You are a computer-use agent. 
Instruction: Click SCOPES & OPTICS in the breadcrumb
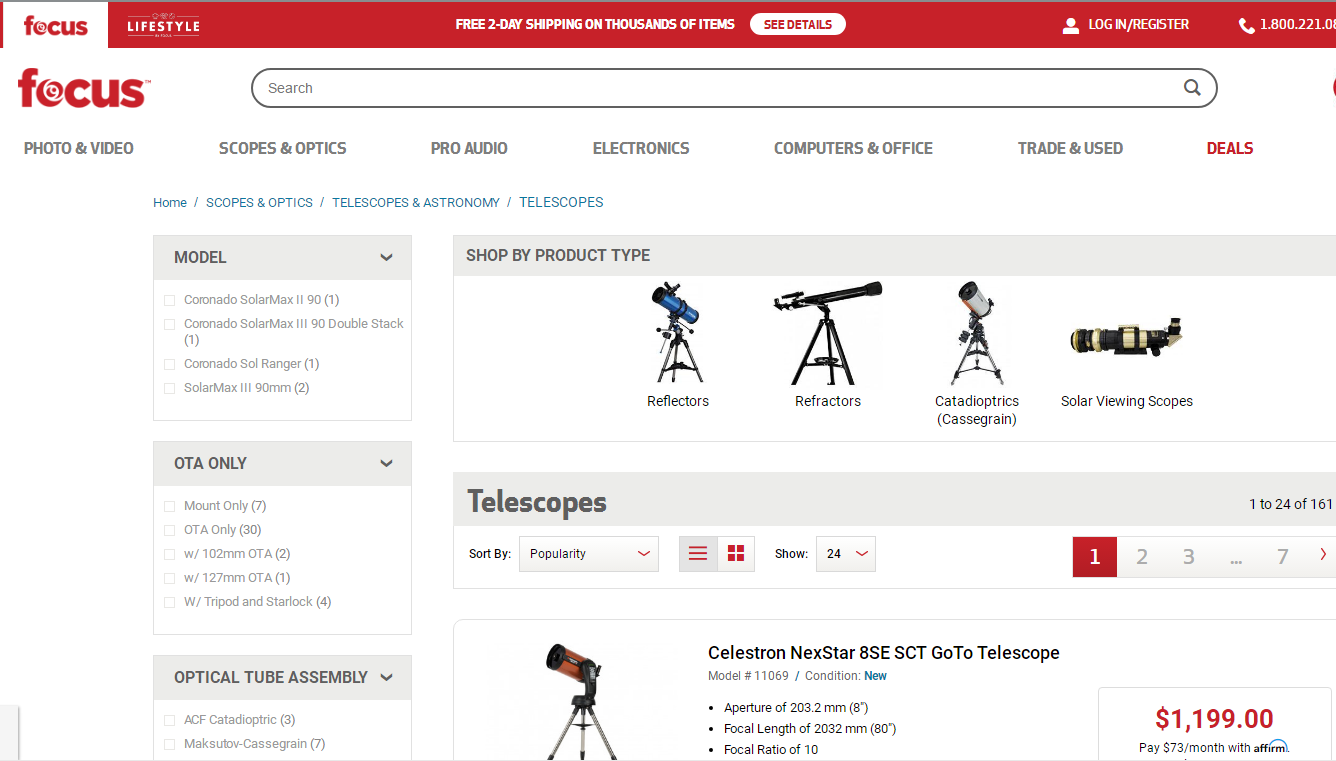pos(259,202)
